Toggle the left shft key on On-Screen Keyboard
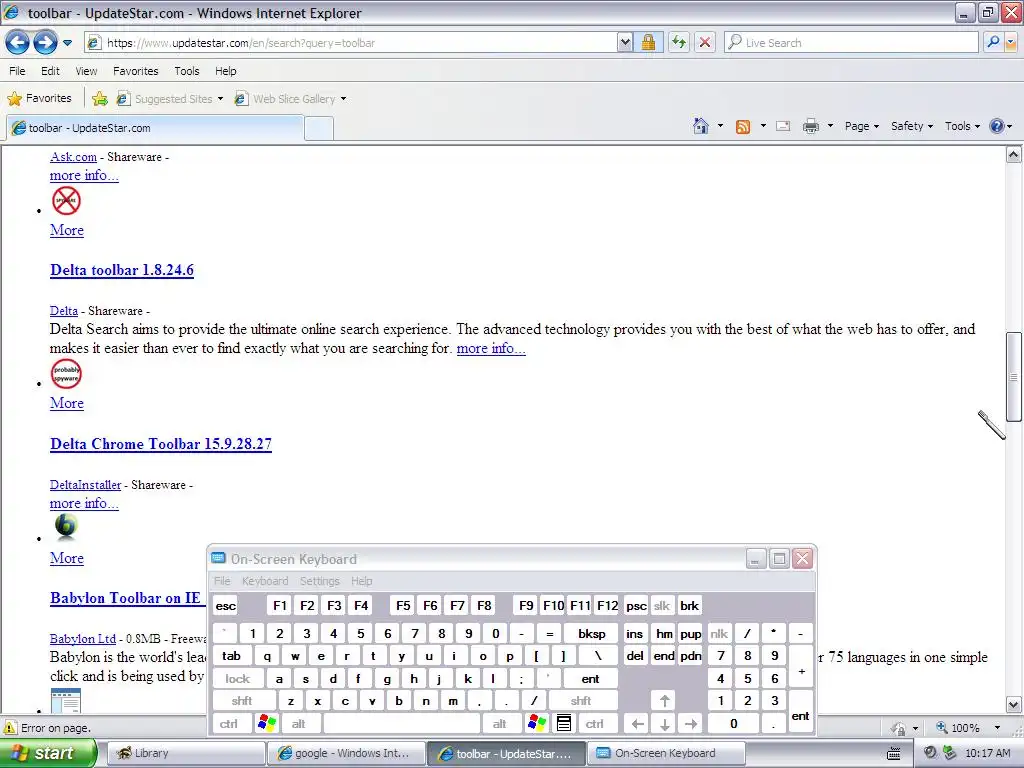The image size is (1024, 768). 242,701
